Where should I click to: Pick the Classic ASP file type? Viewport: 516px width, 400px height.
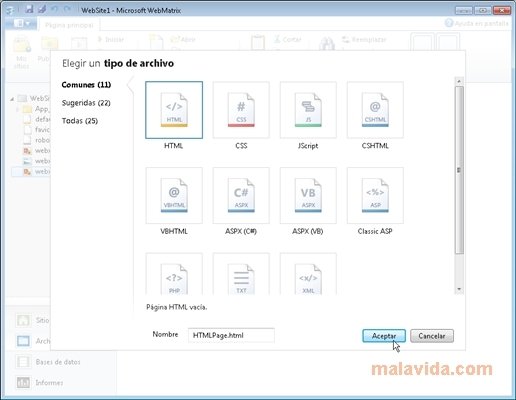pyautogui.click(x=375, y=196)
